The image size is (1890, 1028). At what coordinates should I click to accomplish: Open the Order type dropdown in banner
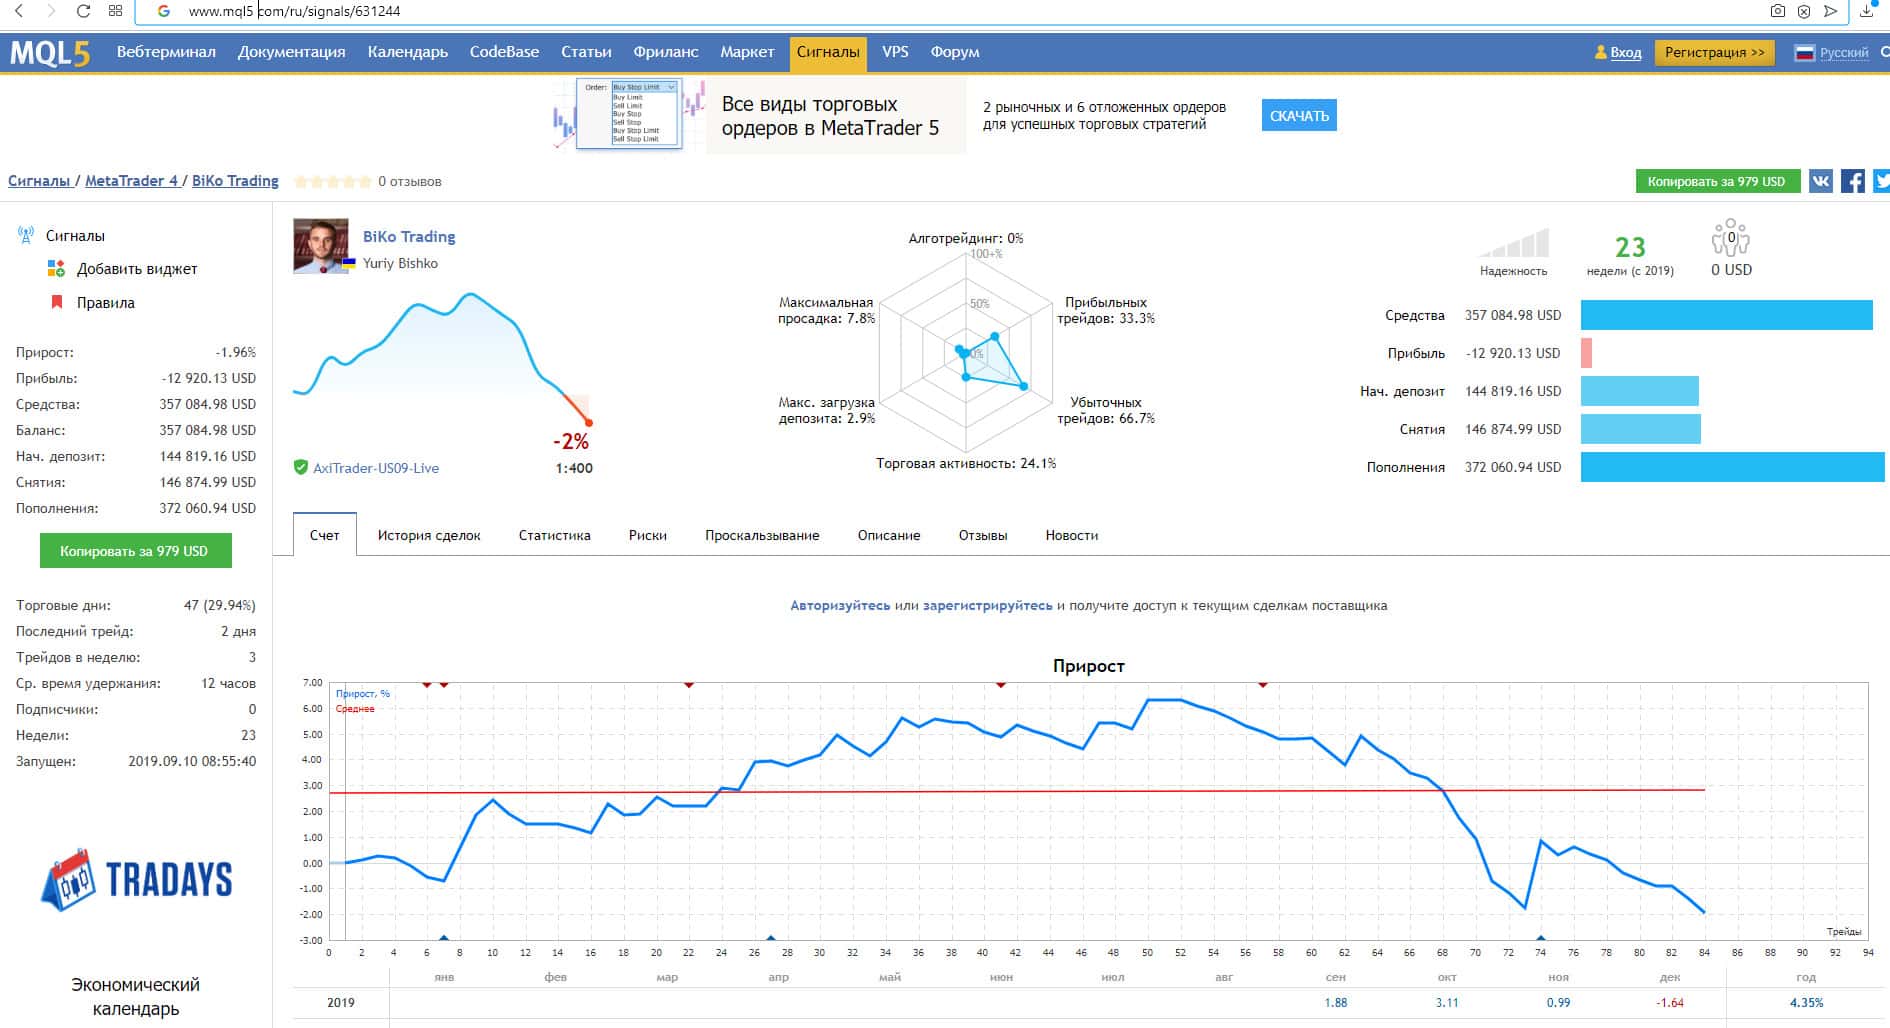tap(644, 87)
